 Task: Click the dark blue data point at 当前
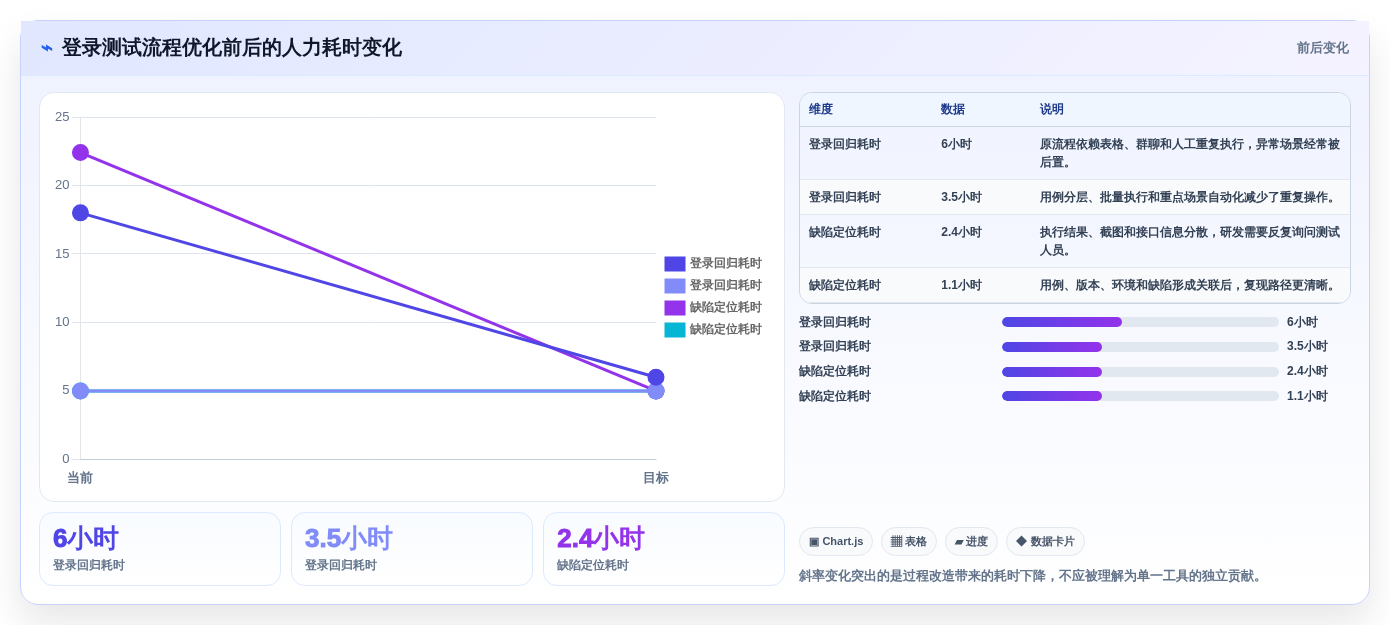[80, 213]
